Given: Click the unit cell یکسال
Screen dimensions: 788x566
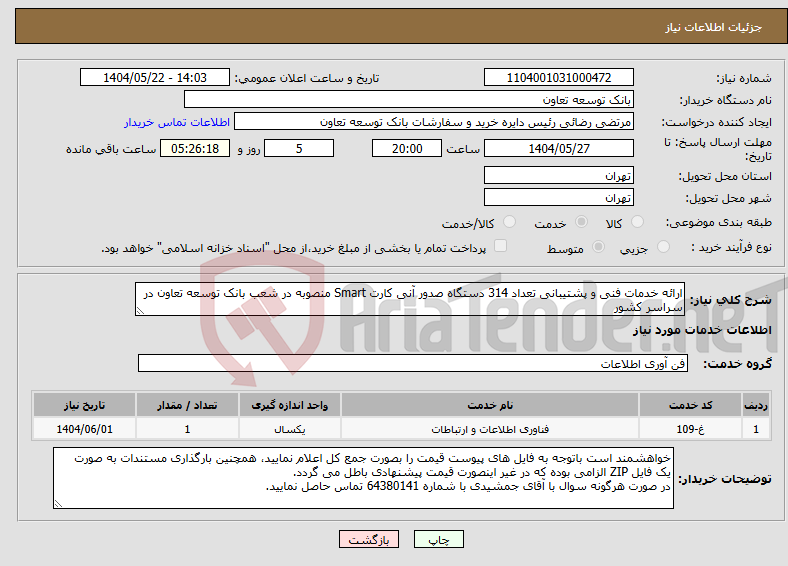Looking at the screenshot, I should (290, 429).
